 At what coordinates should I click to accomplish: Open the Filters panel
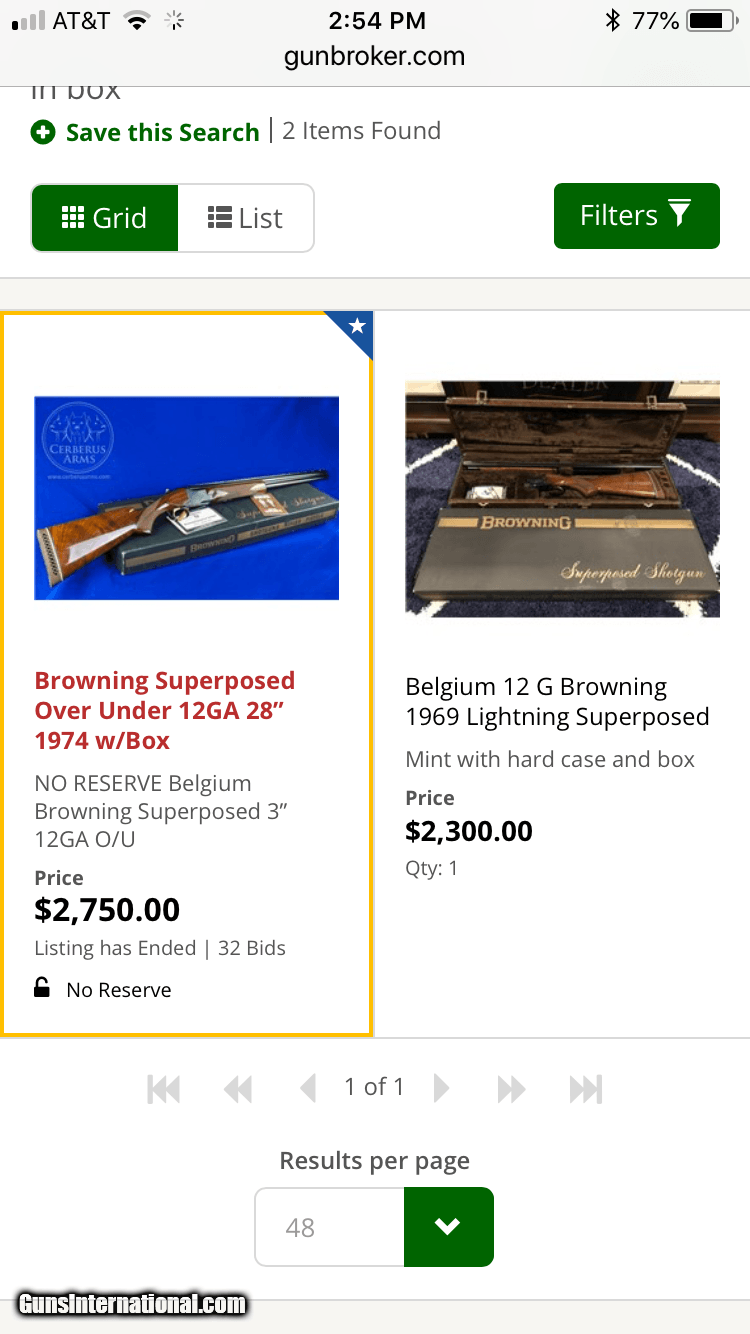[636, 216]
